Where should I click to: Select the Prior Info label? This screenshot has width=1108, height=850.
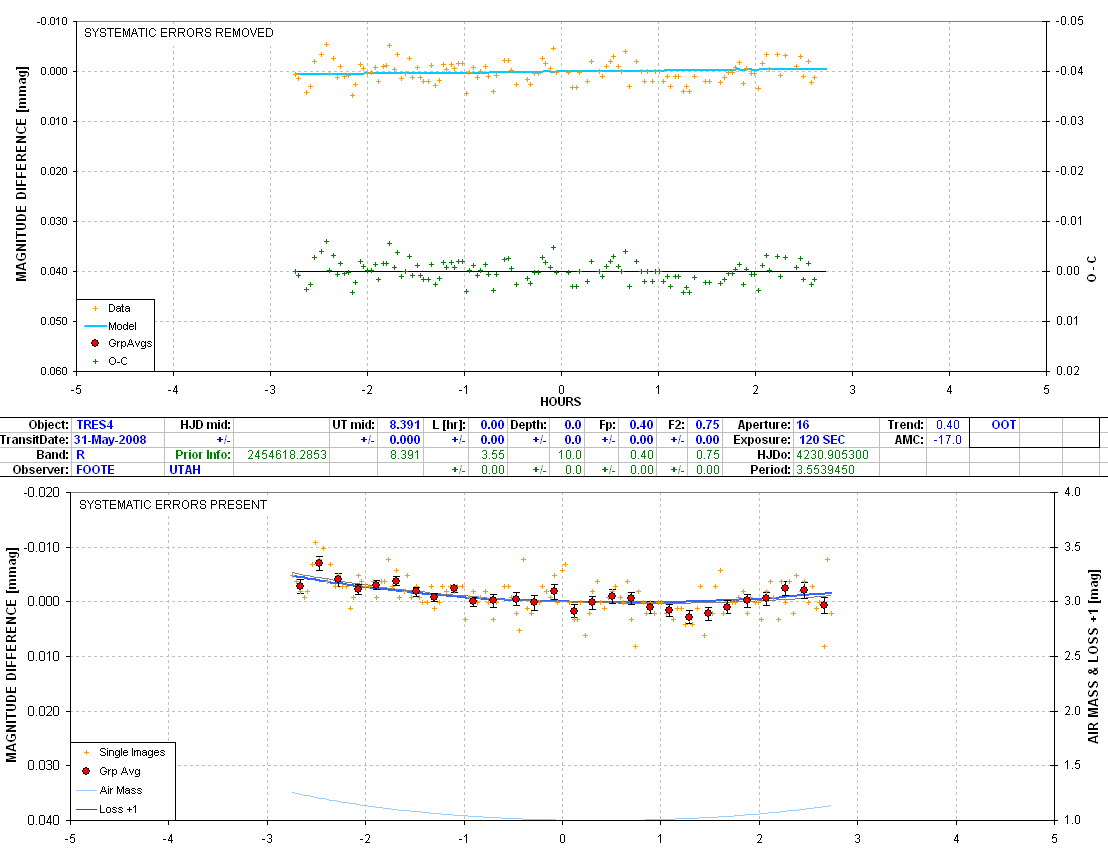203,454
